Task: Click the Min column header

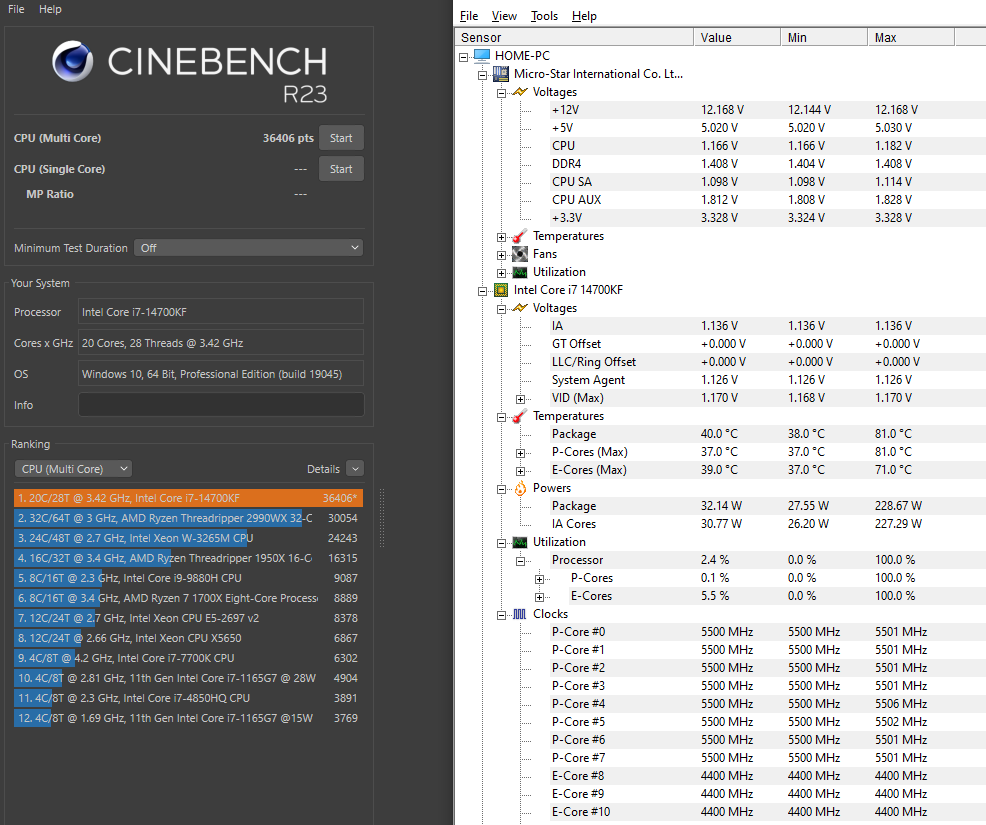Action: [824, 37]
